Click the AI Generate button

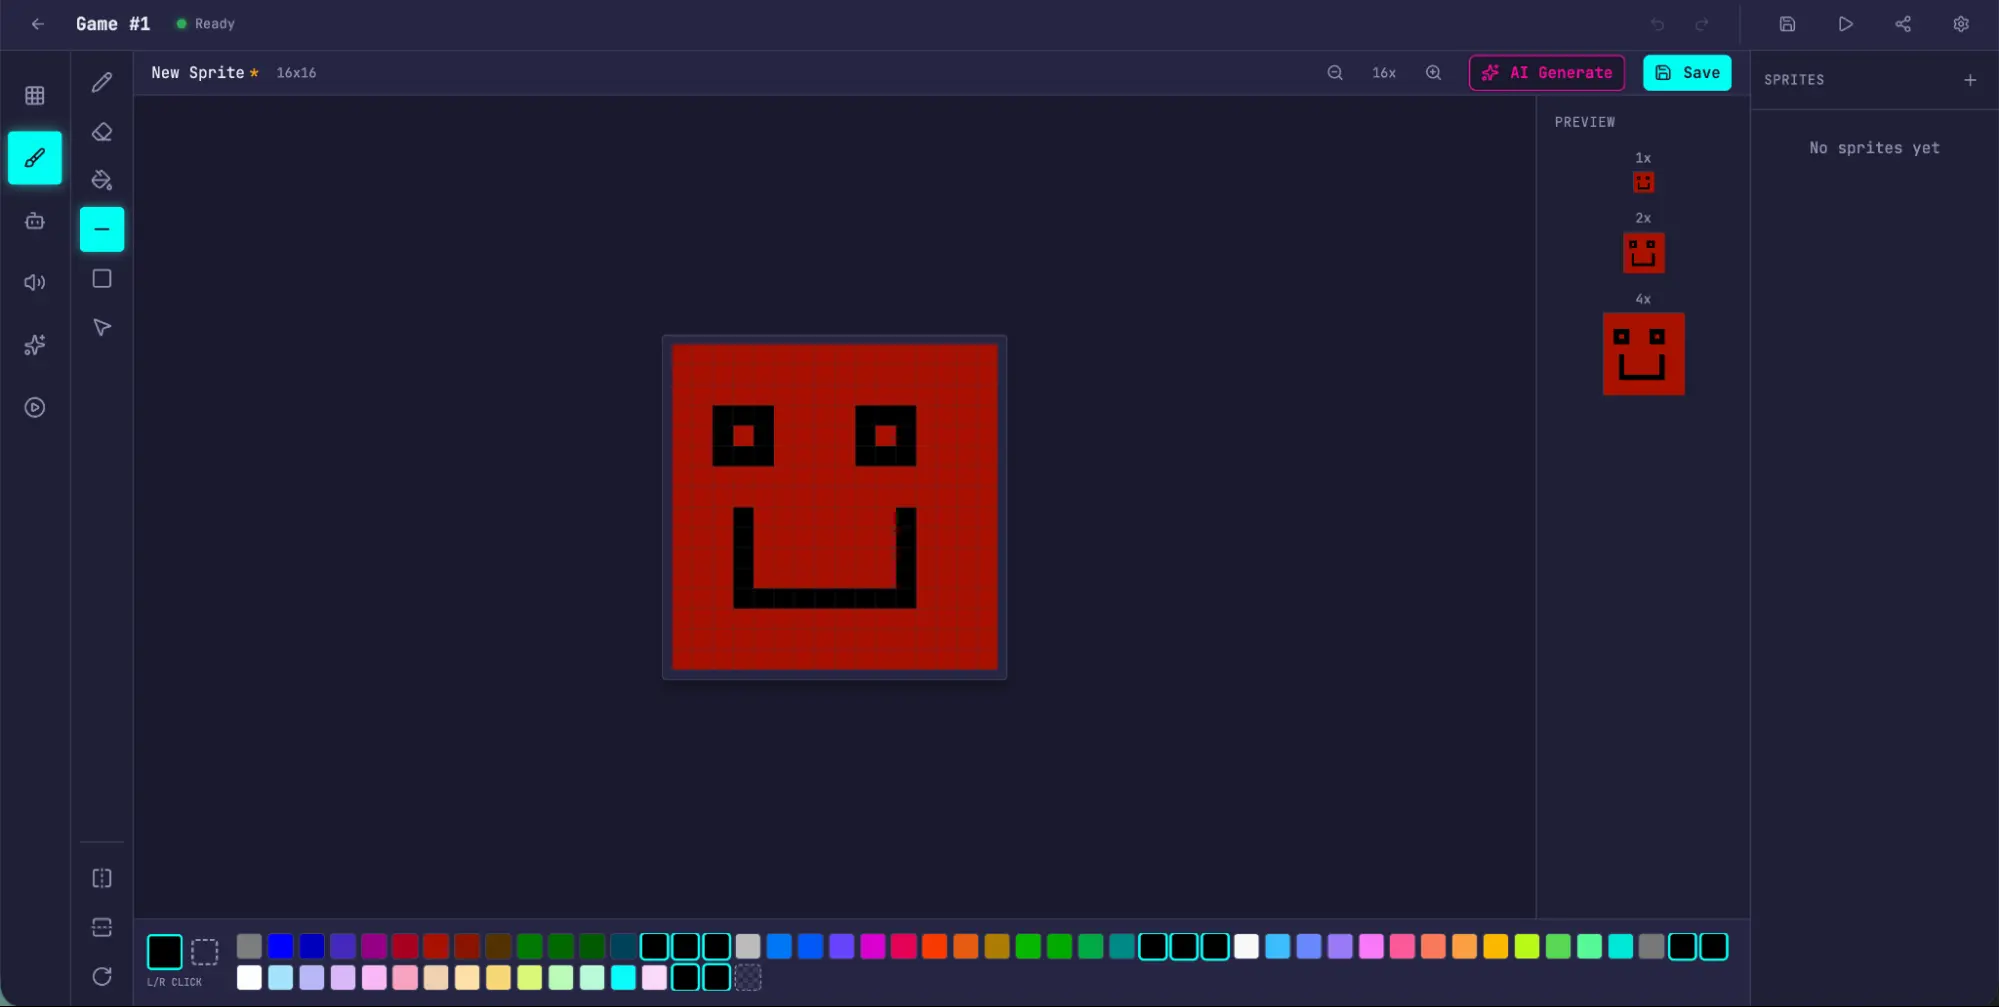(x=1546, y=73)
